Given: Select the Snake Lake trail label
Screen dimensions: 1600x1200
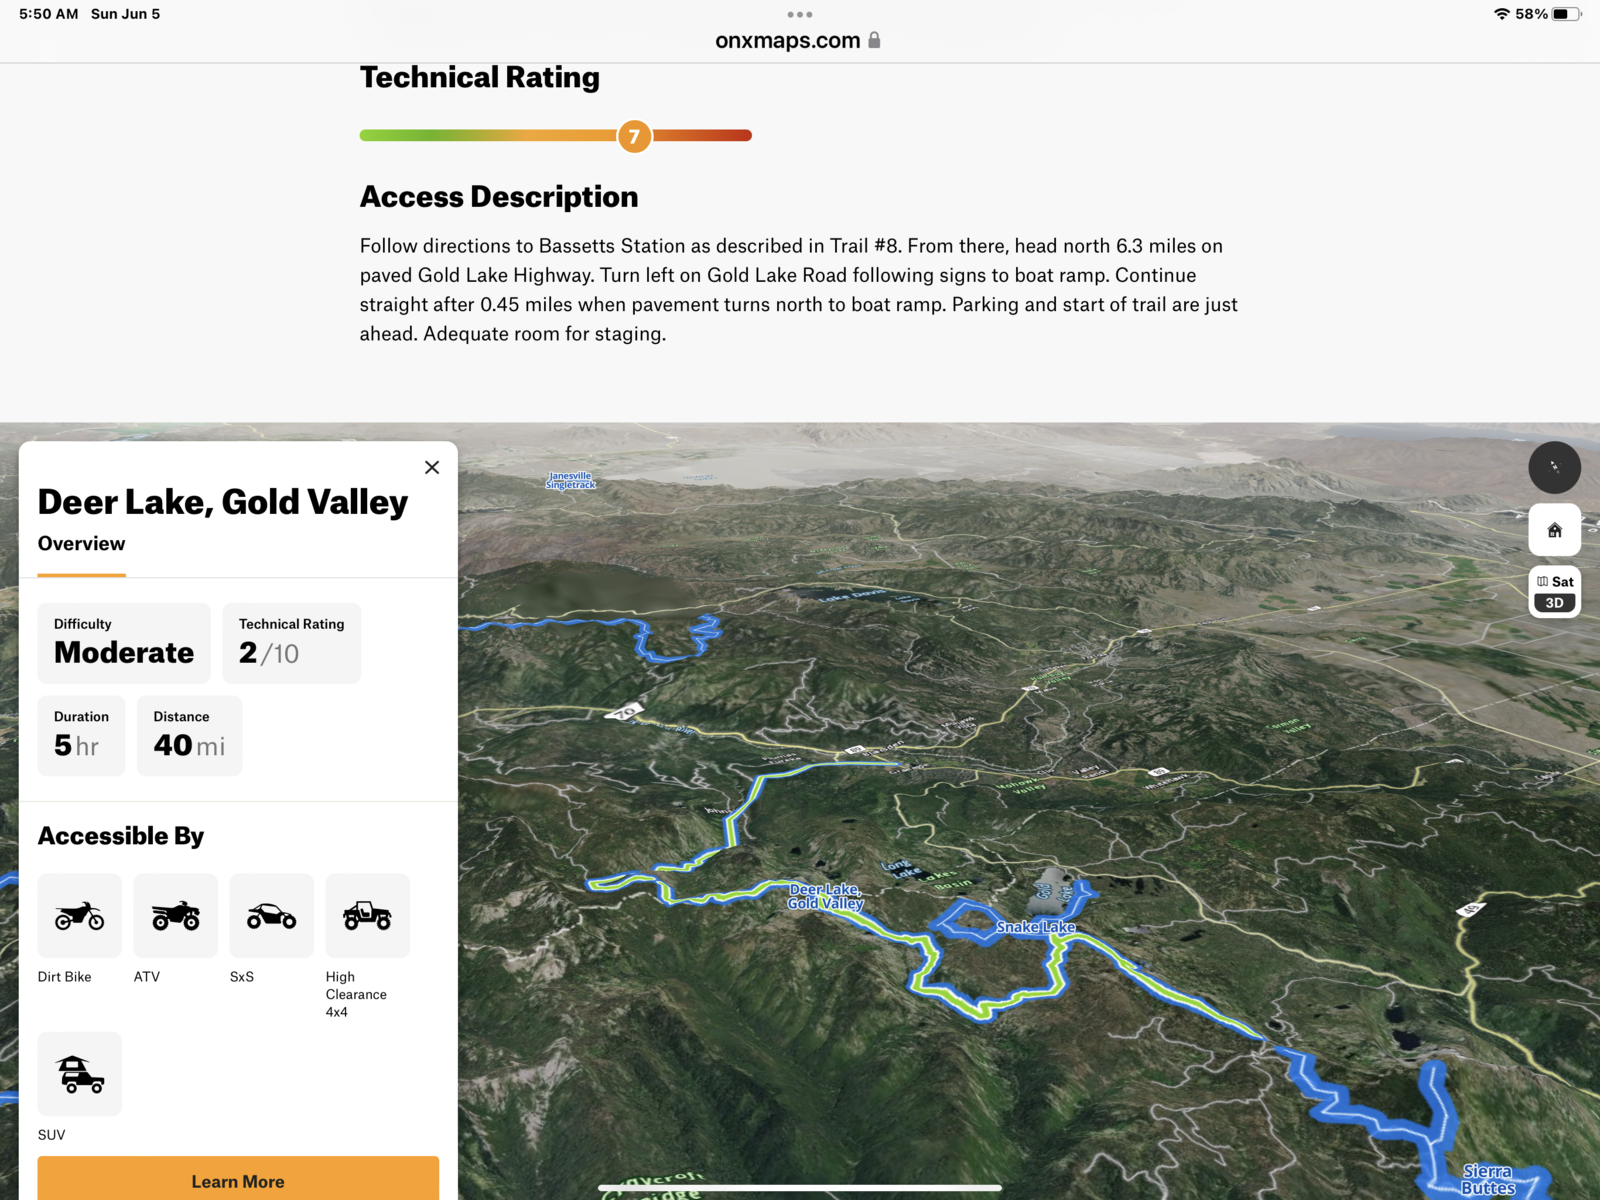Looking at the screenshot, I should (x=1035, y=927).
